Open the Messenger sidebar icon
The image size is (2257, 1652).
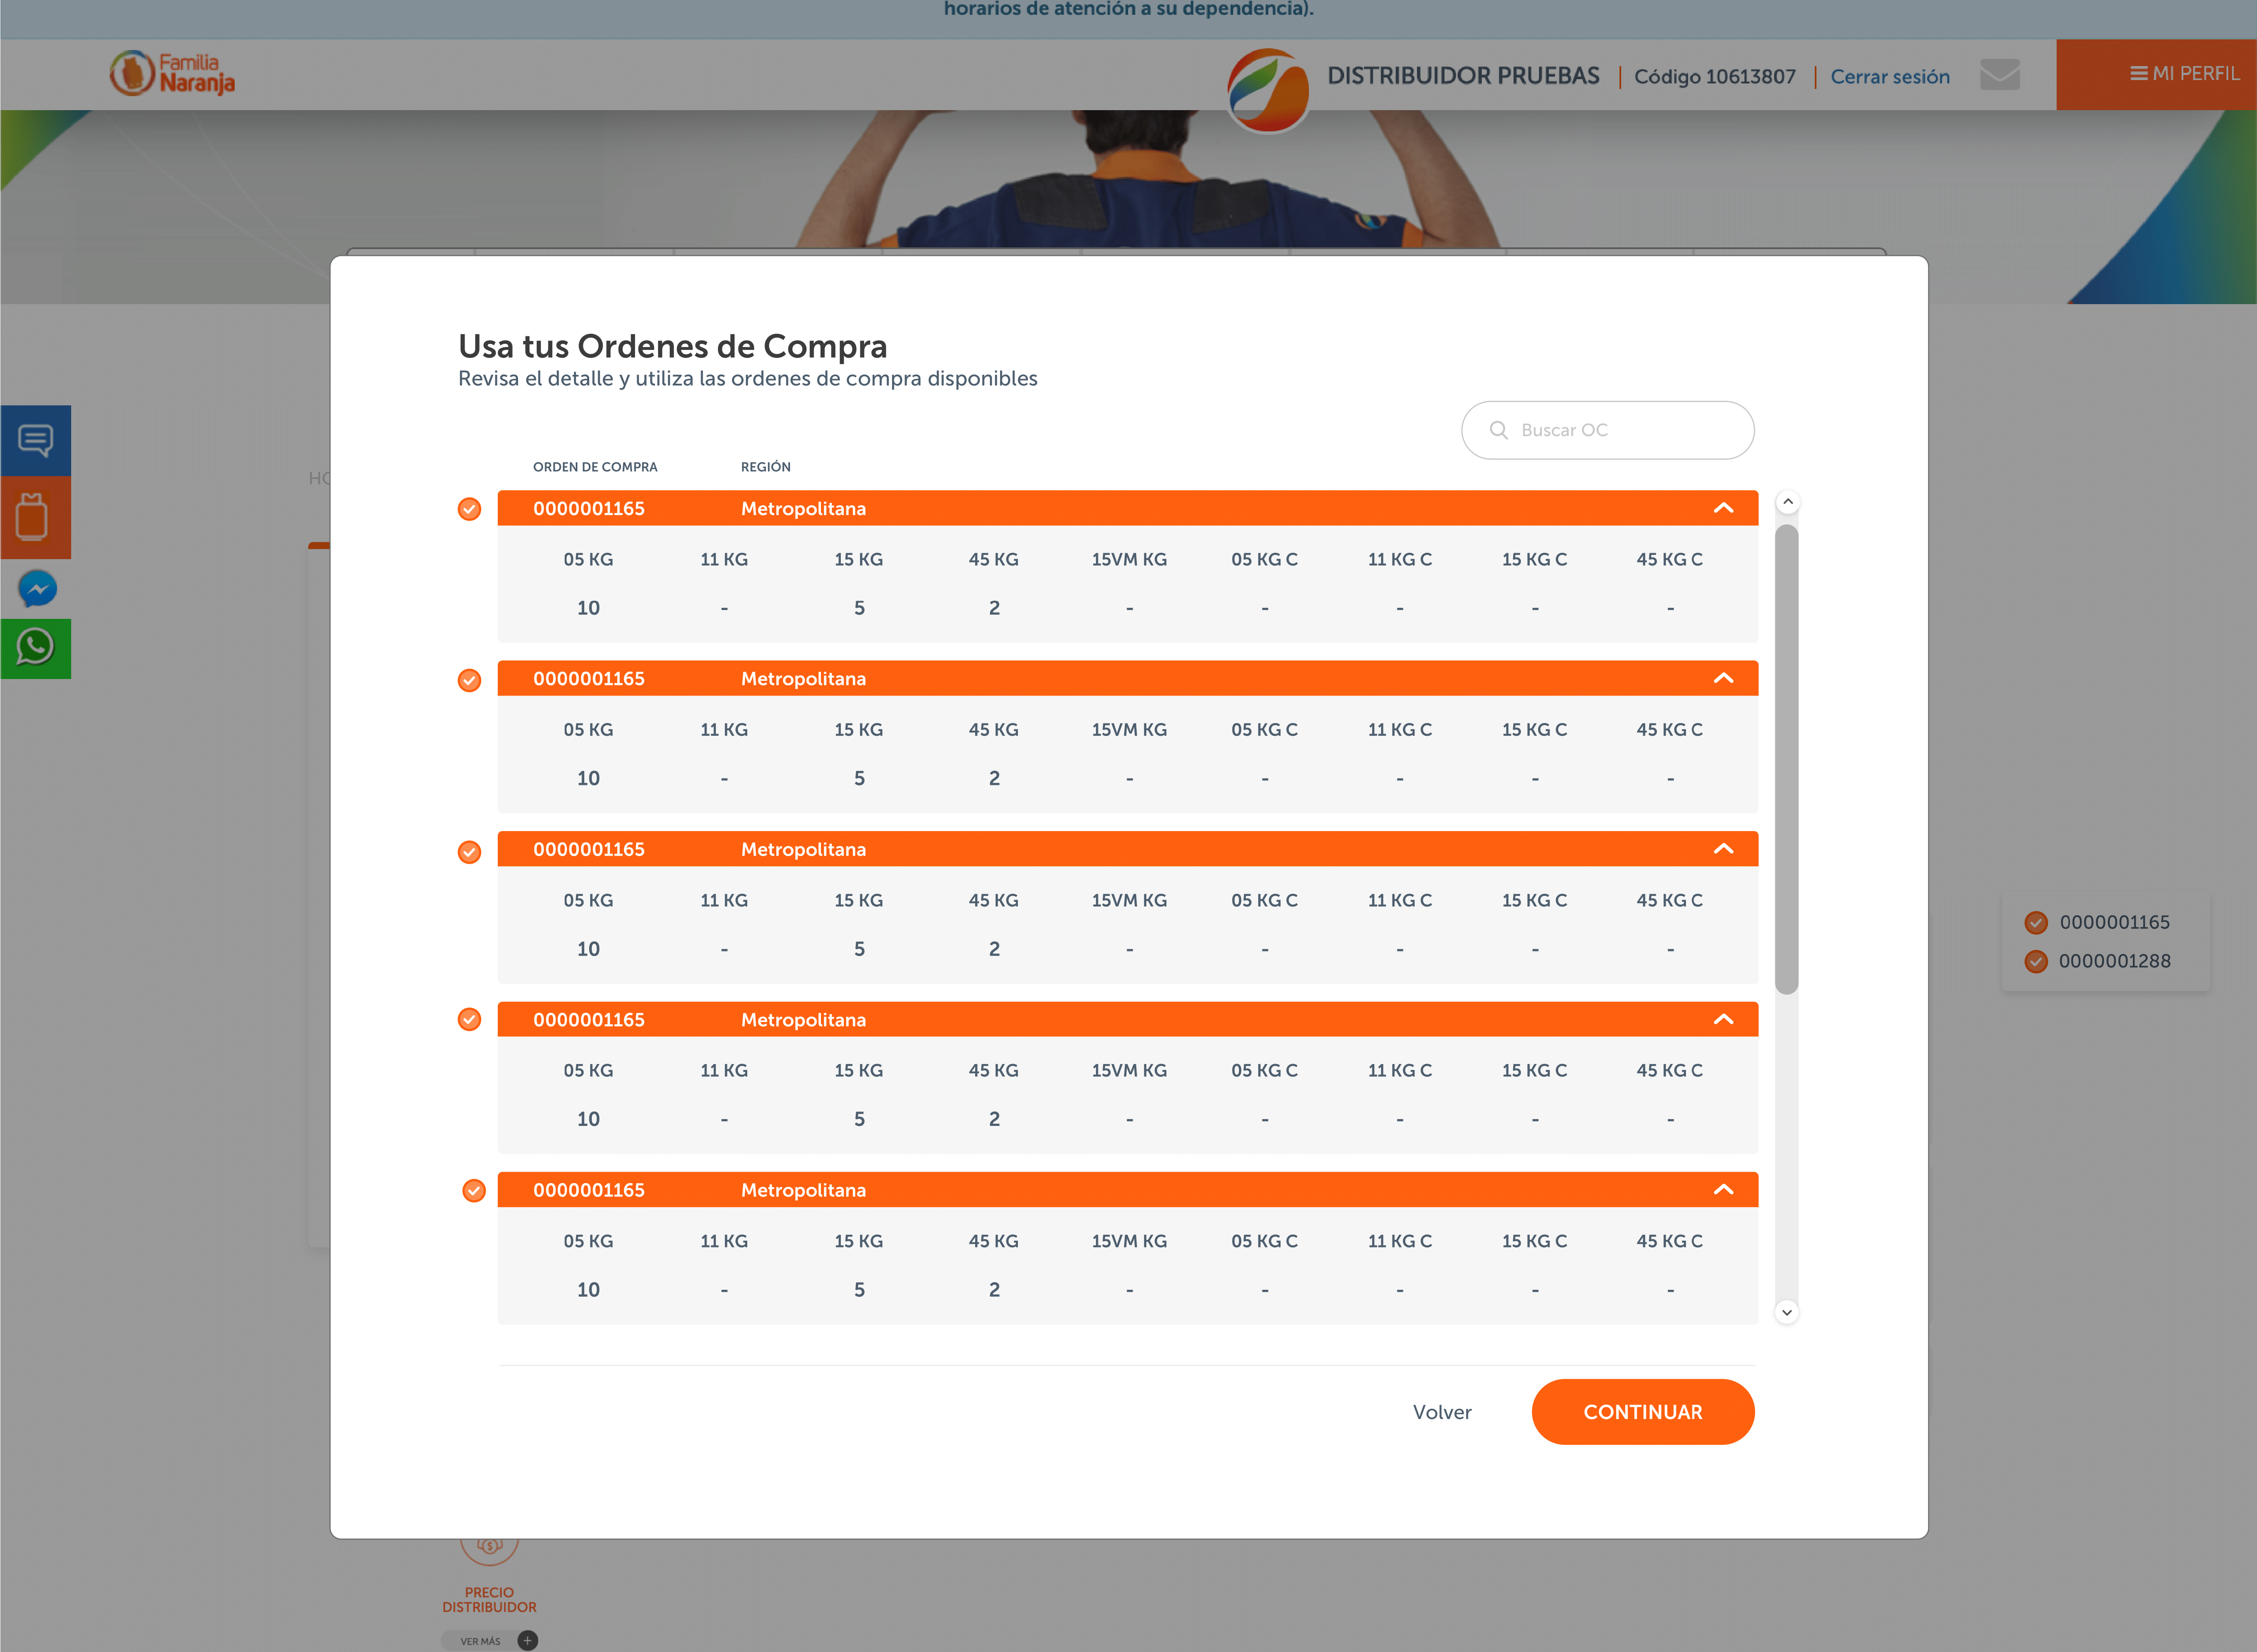click(37, 589)
